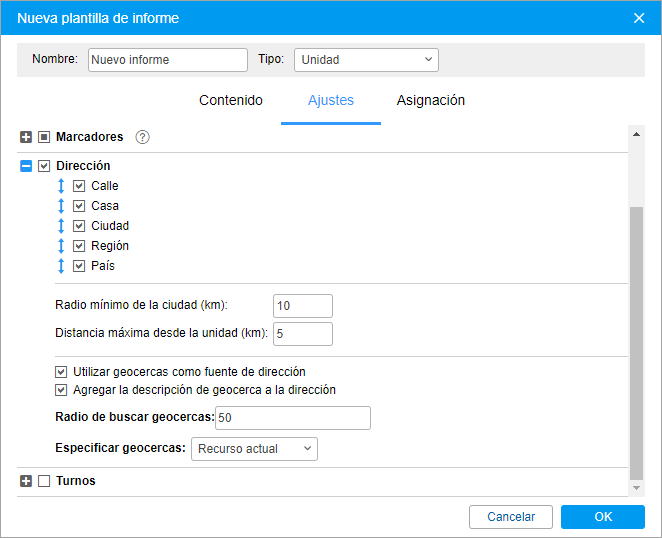This screenshot has width=662, height=538.
Task: Open the Tipo dropdown showing Unidad
Action: [x=366, y=60]
